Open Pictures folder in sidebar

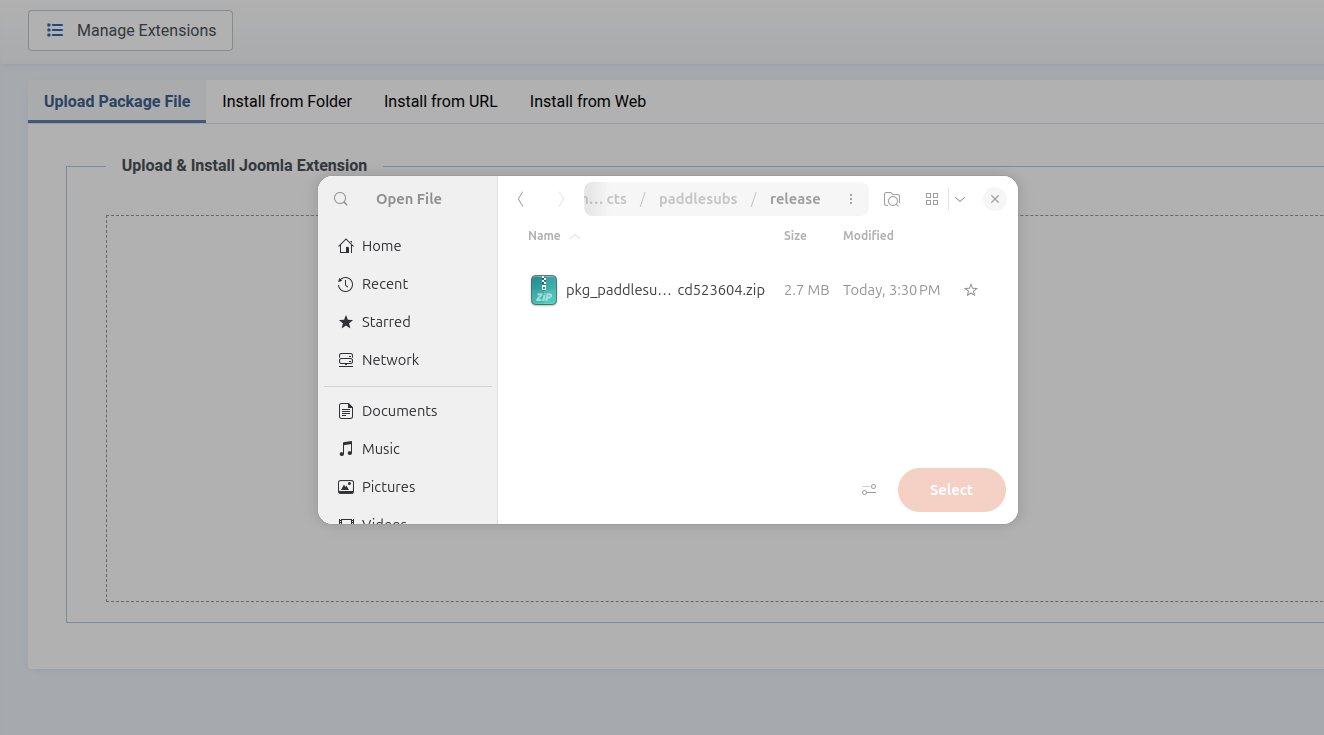(x=408, y=487)
